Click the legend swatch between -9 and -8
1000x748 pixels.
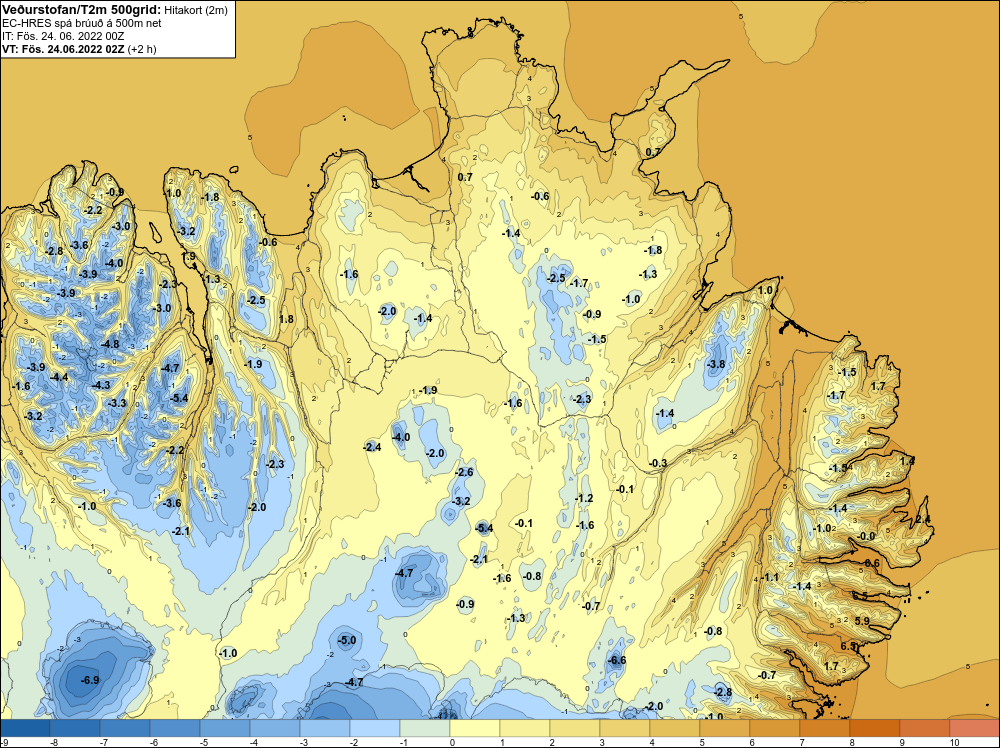point(26,728)
